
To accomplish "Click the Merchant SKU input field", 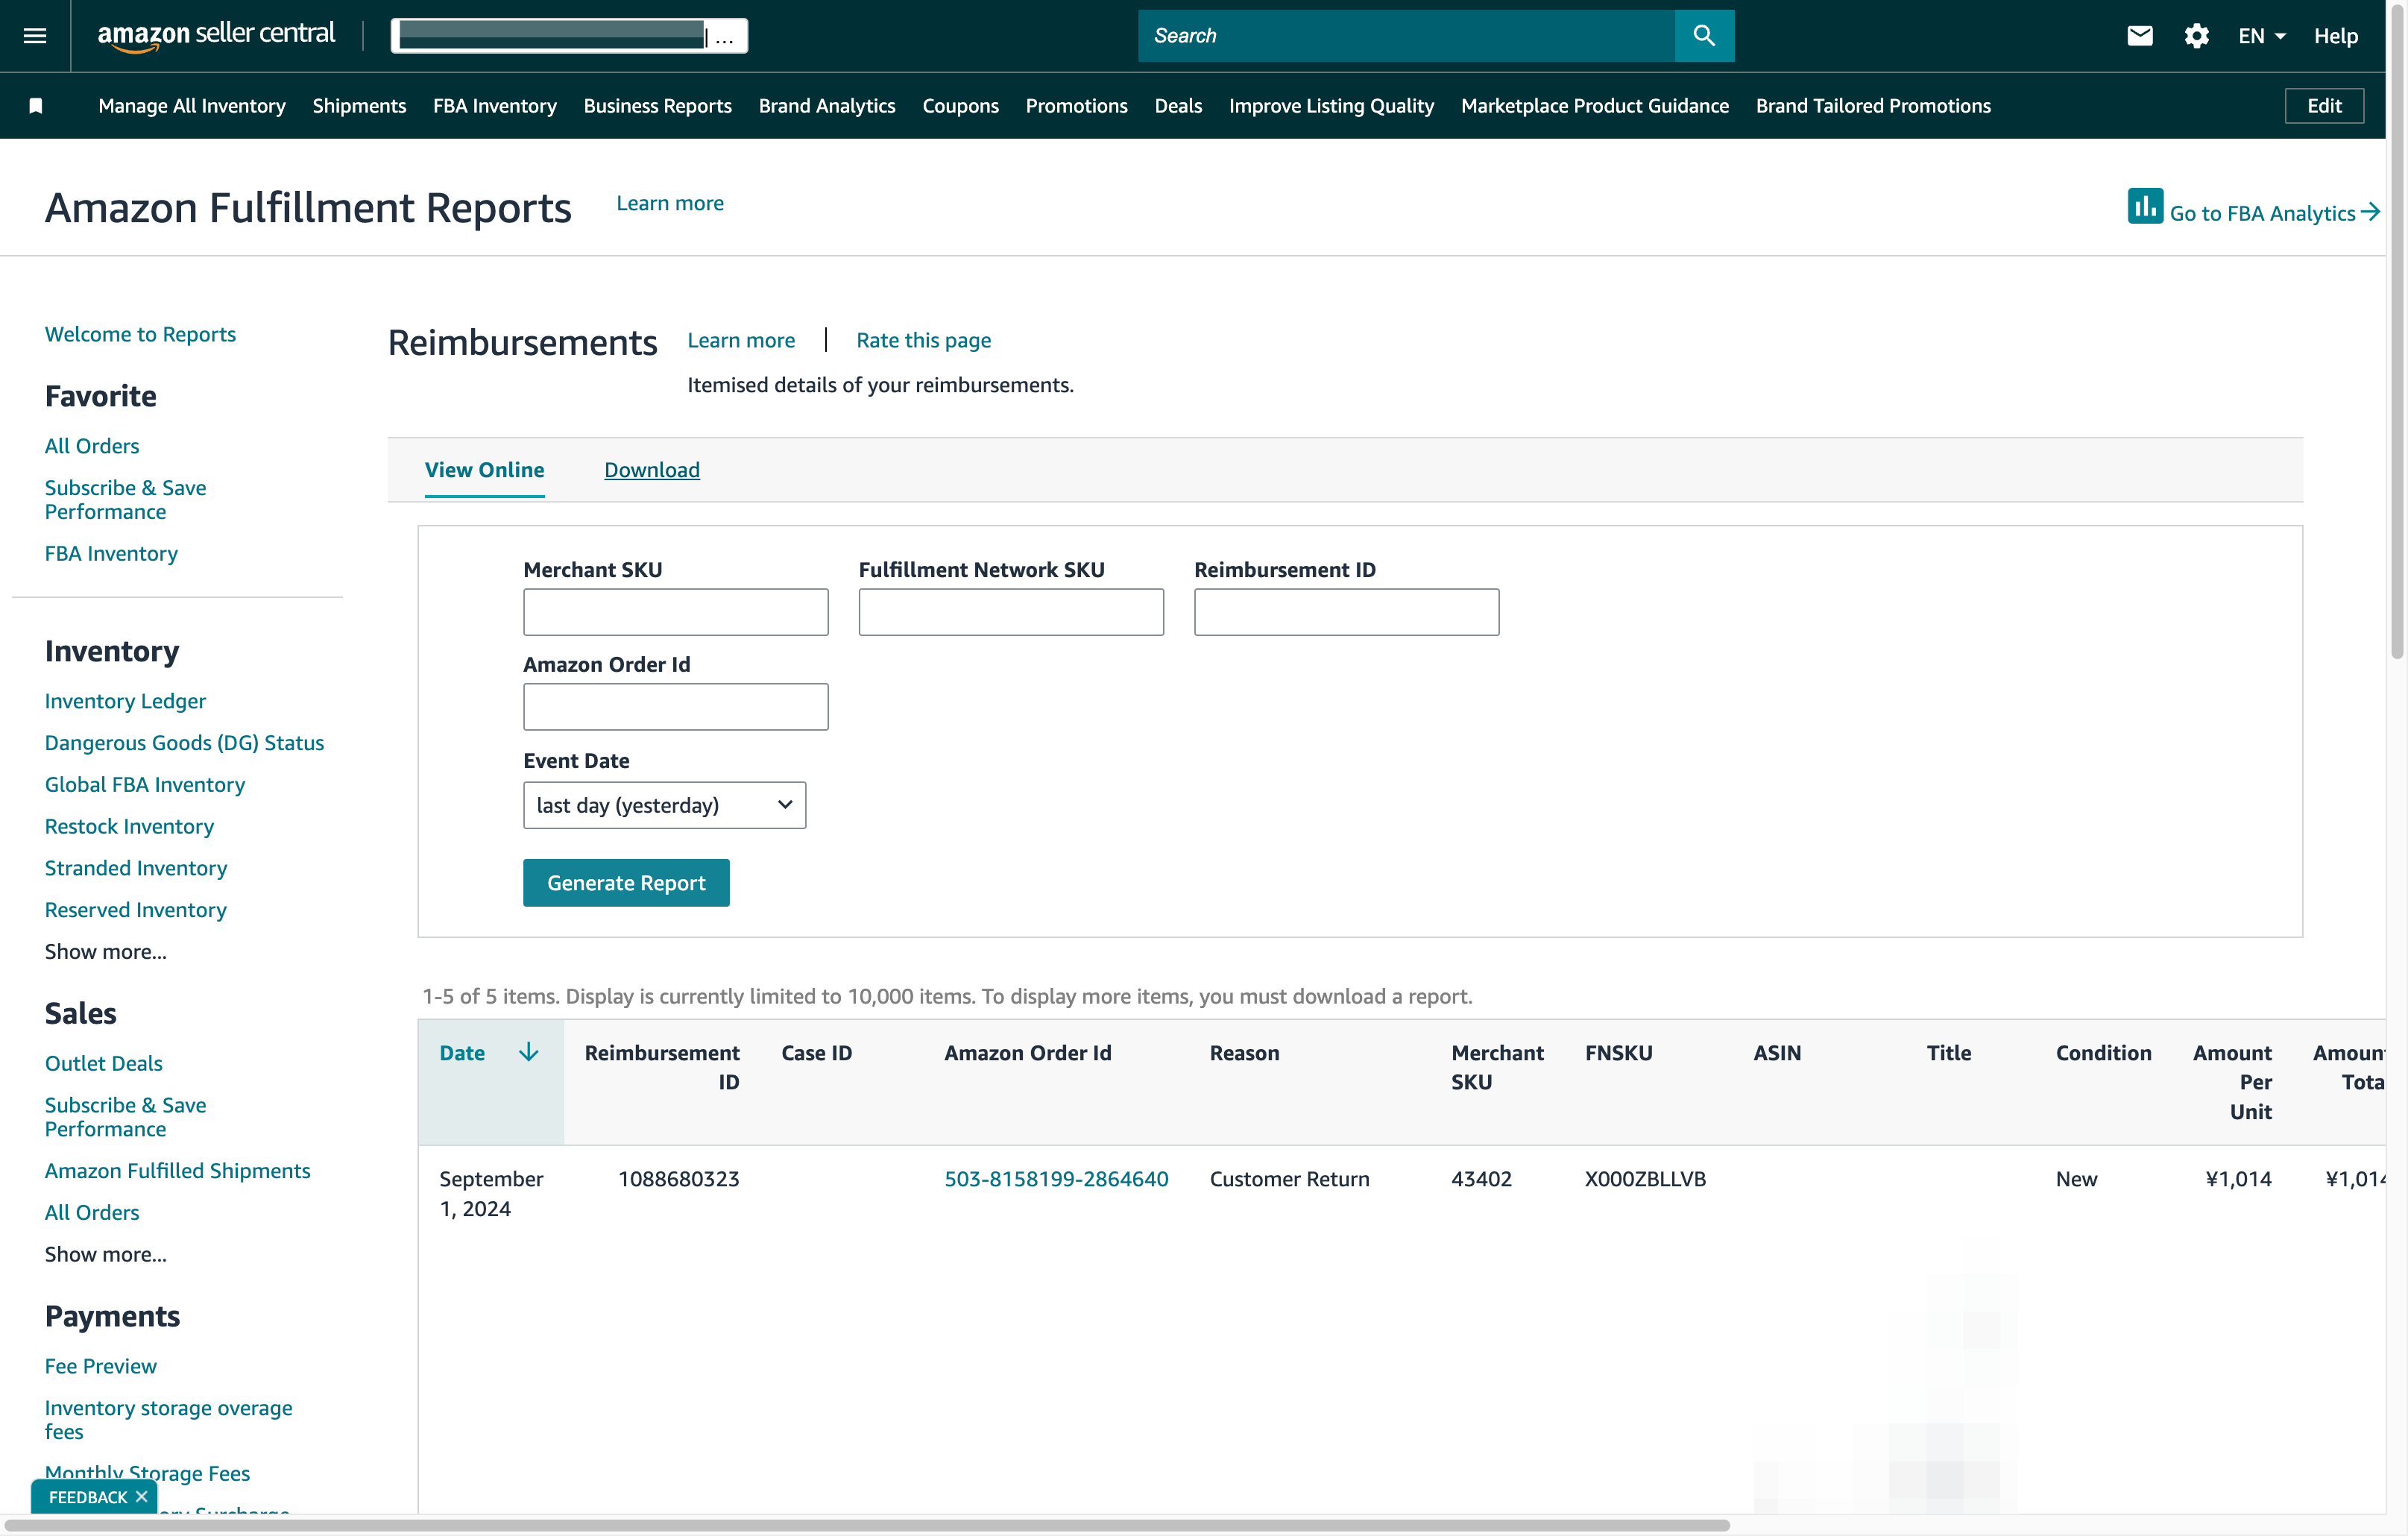I will (676, 612).
